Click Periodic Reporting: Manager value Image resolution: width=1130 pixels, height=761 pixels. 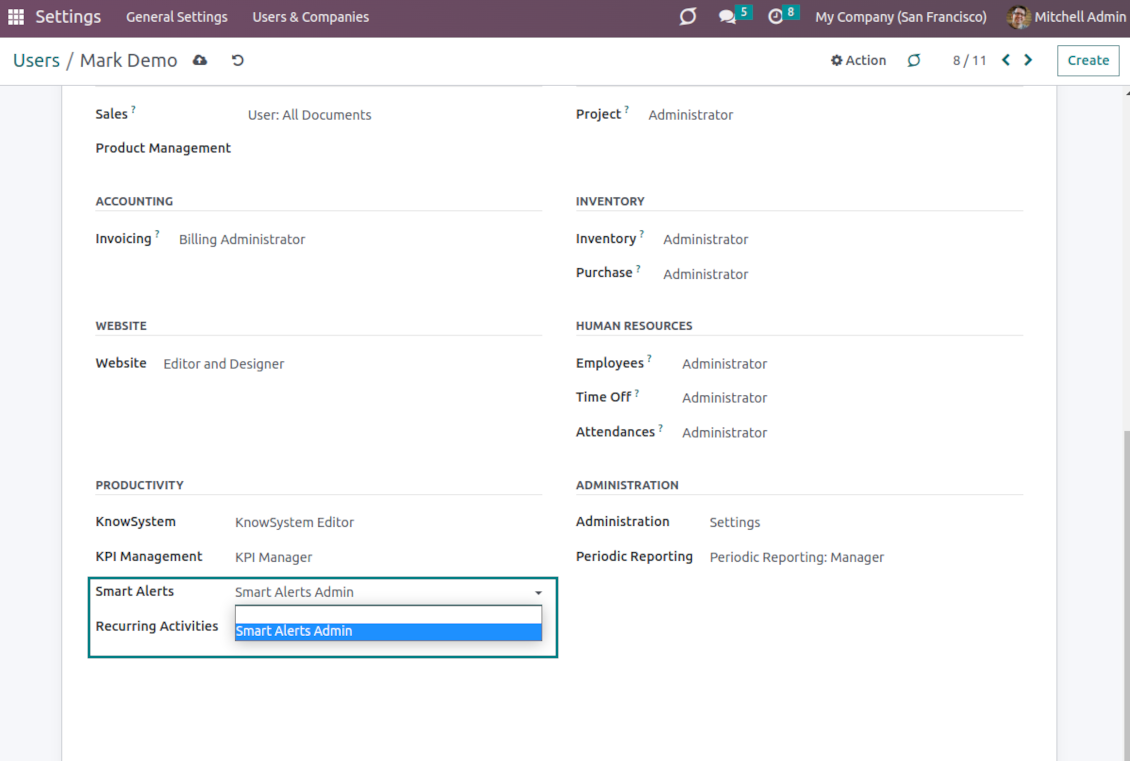(797, 557)
